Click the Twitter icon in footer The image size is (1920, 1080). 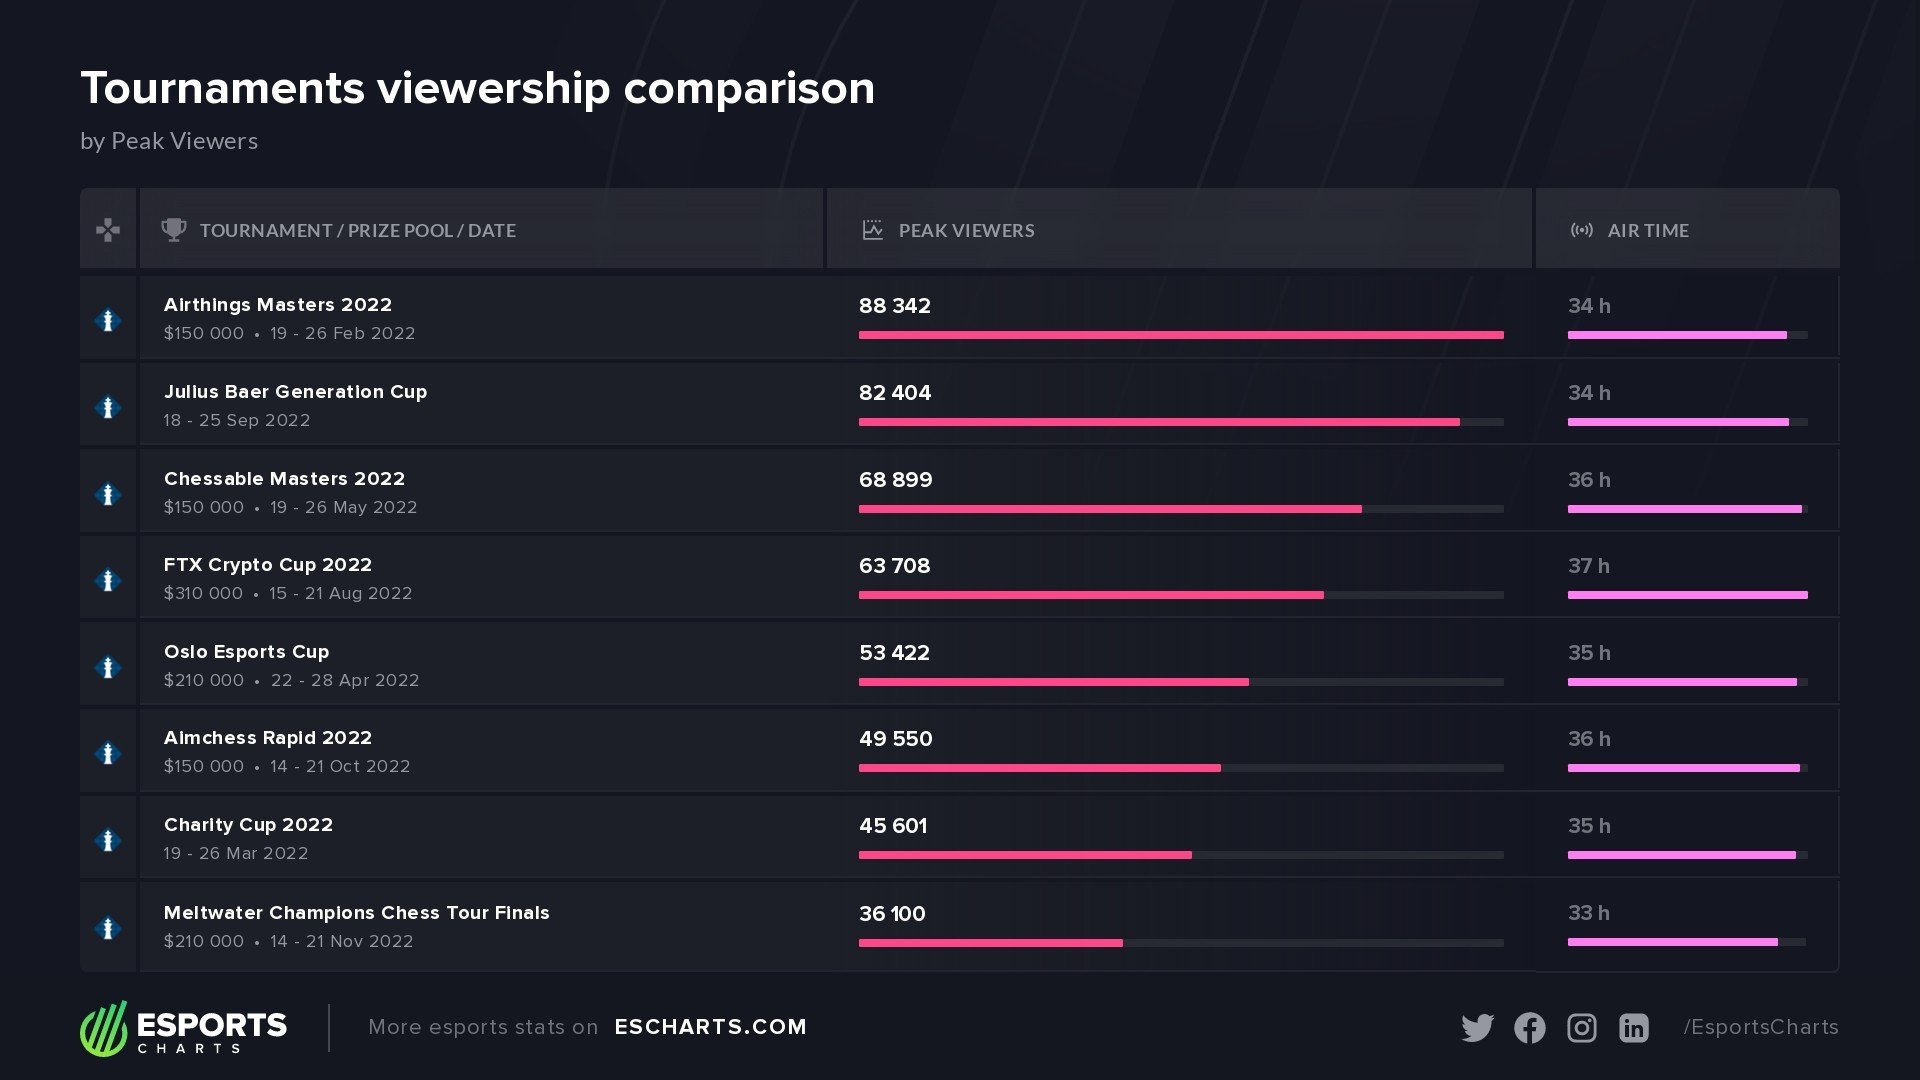click(1477, 1028)
